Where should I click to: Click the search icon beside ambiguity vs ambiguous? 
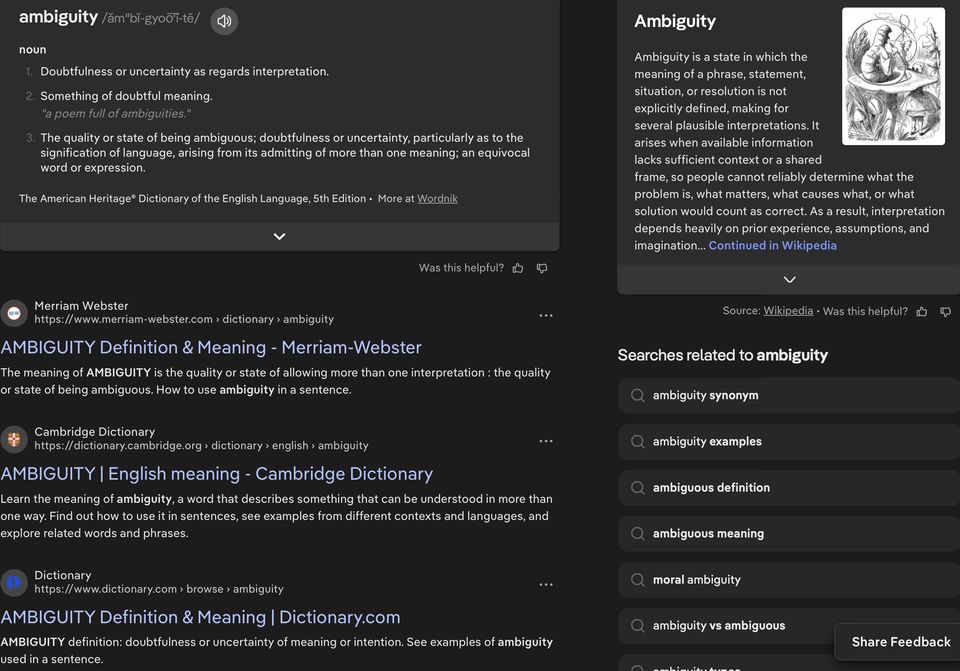[637, 626]
